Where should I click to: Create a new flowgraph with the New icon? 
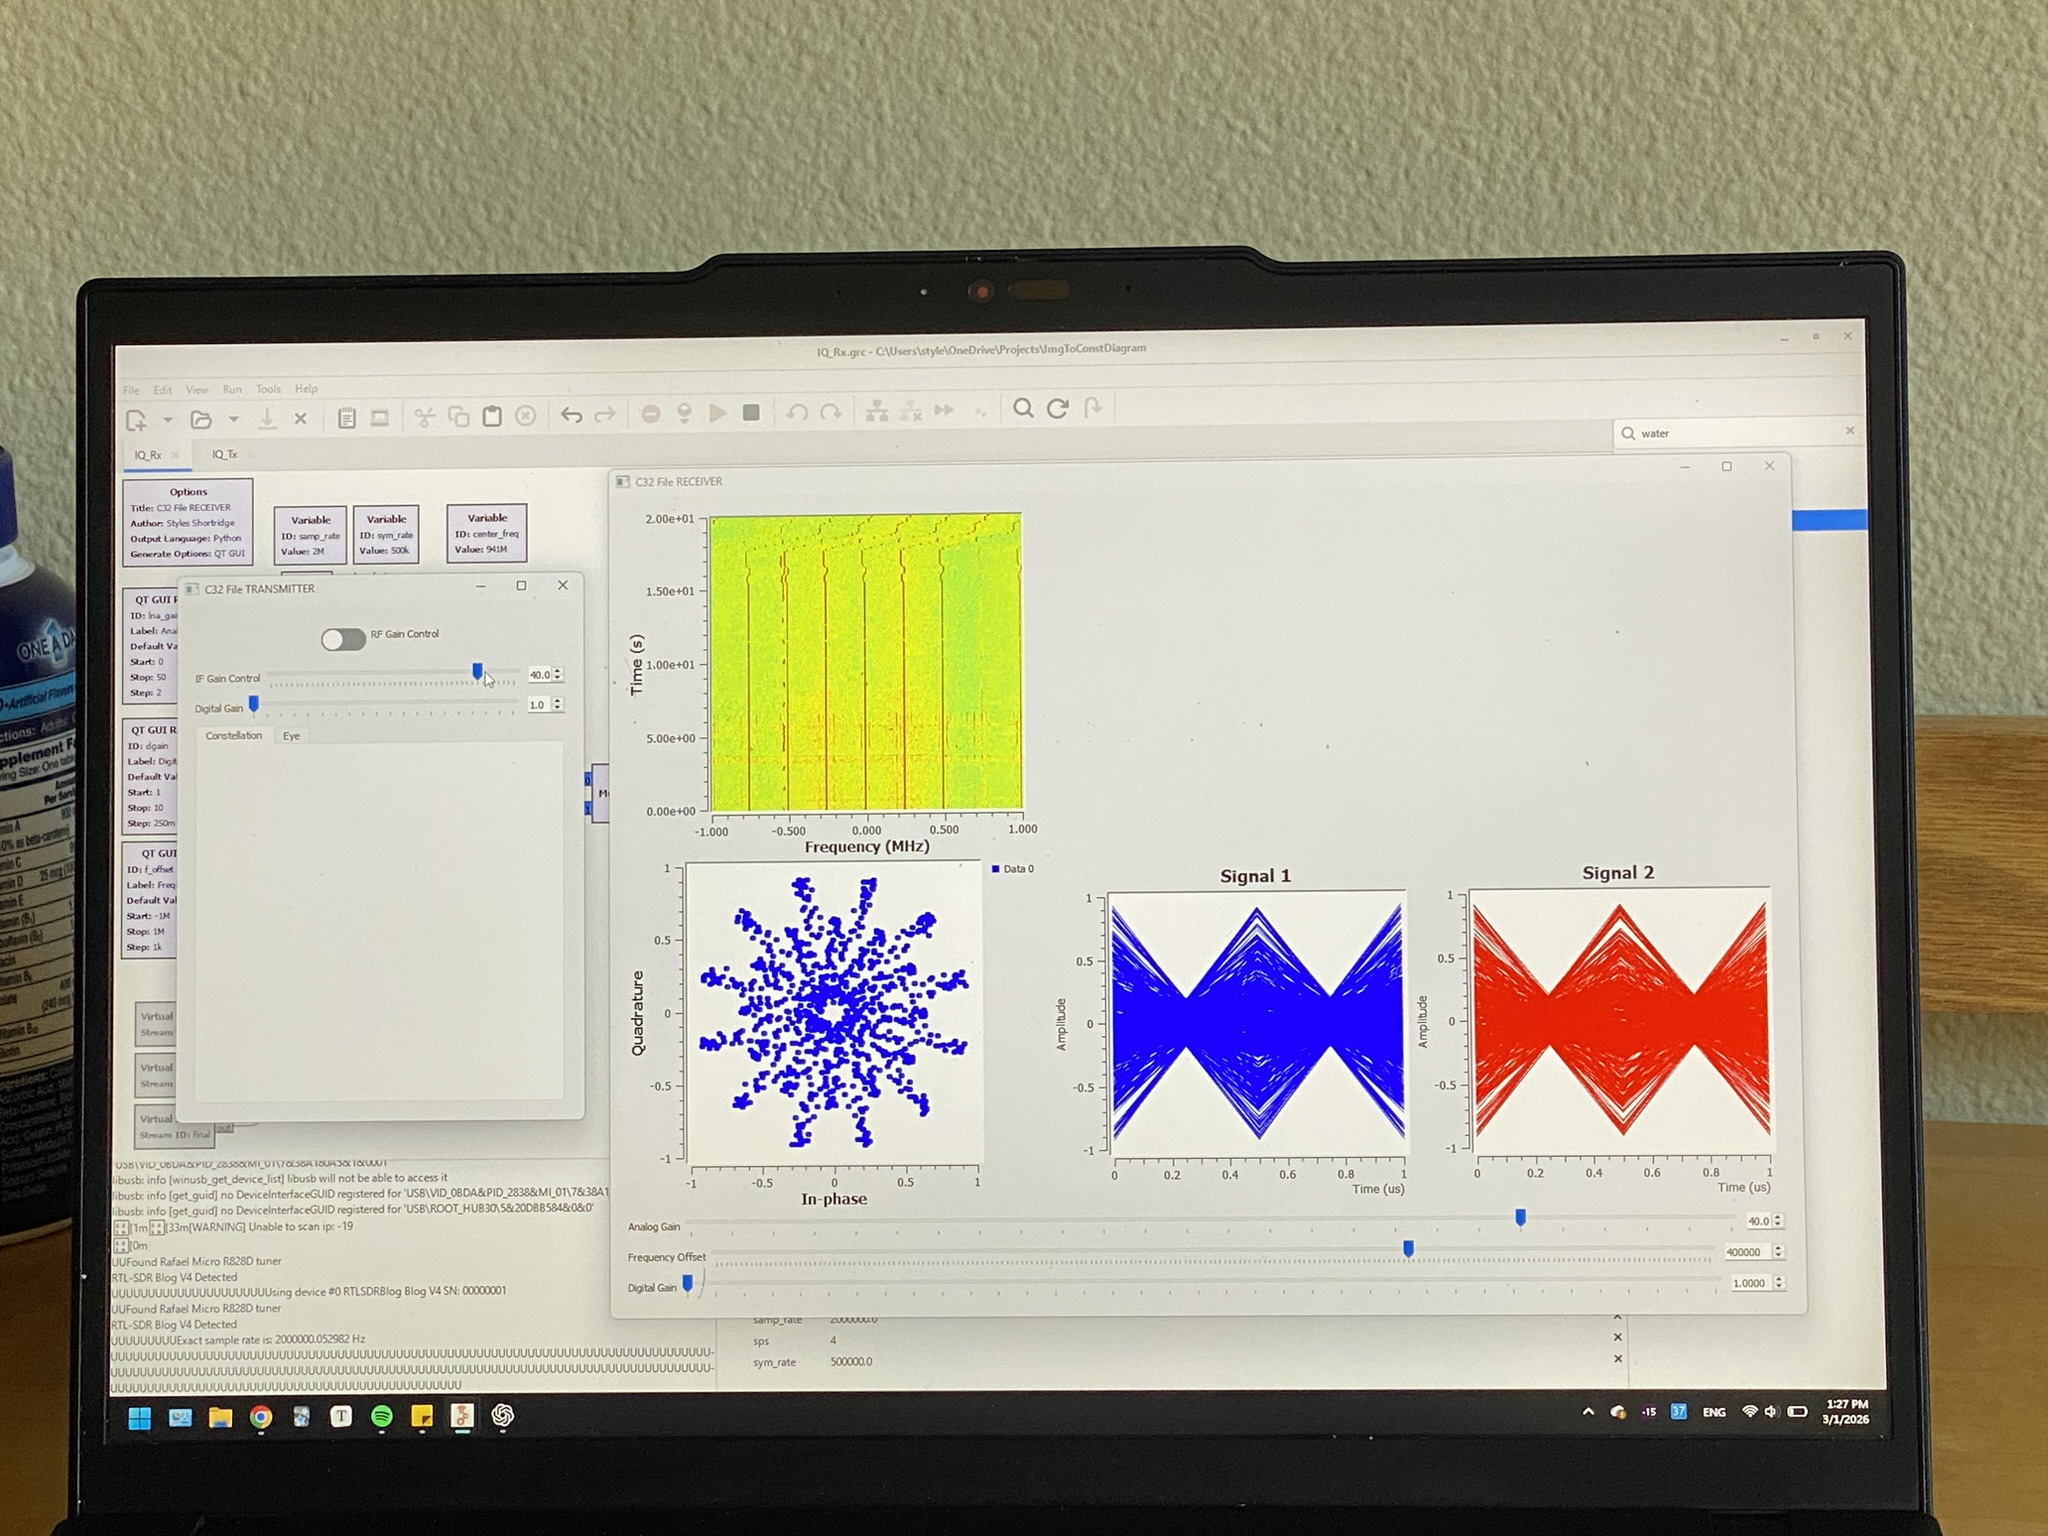[136, 420]
